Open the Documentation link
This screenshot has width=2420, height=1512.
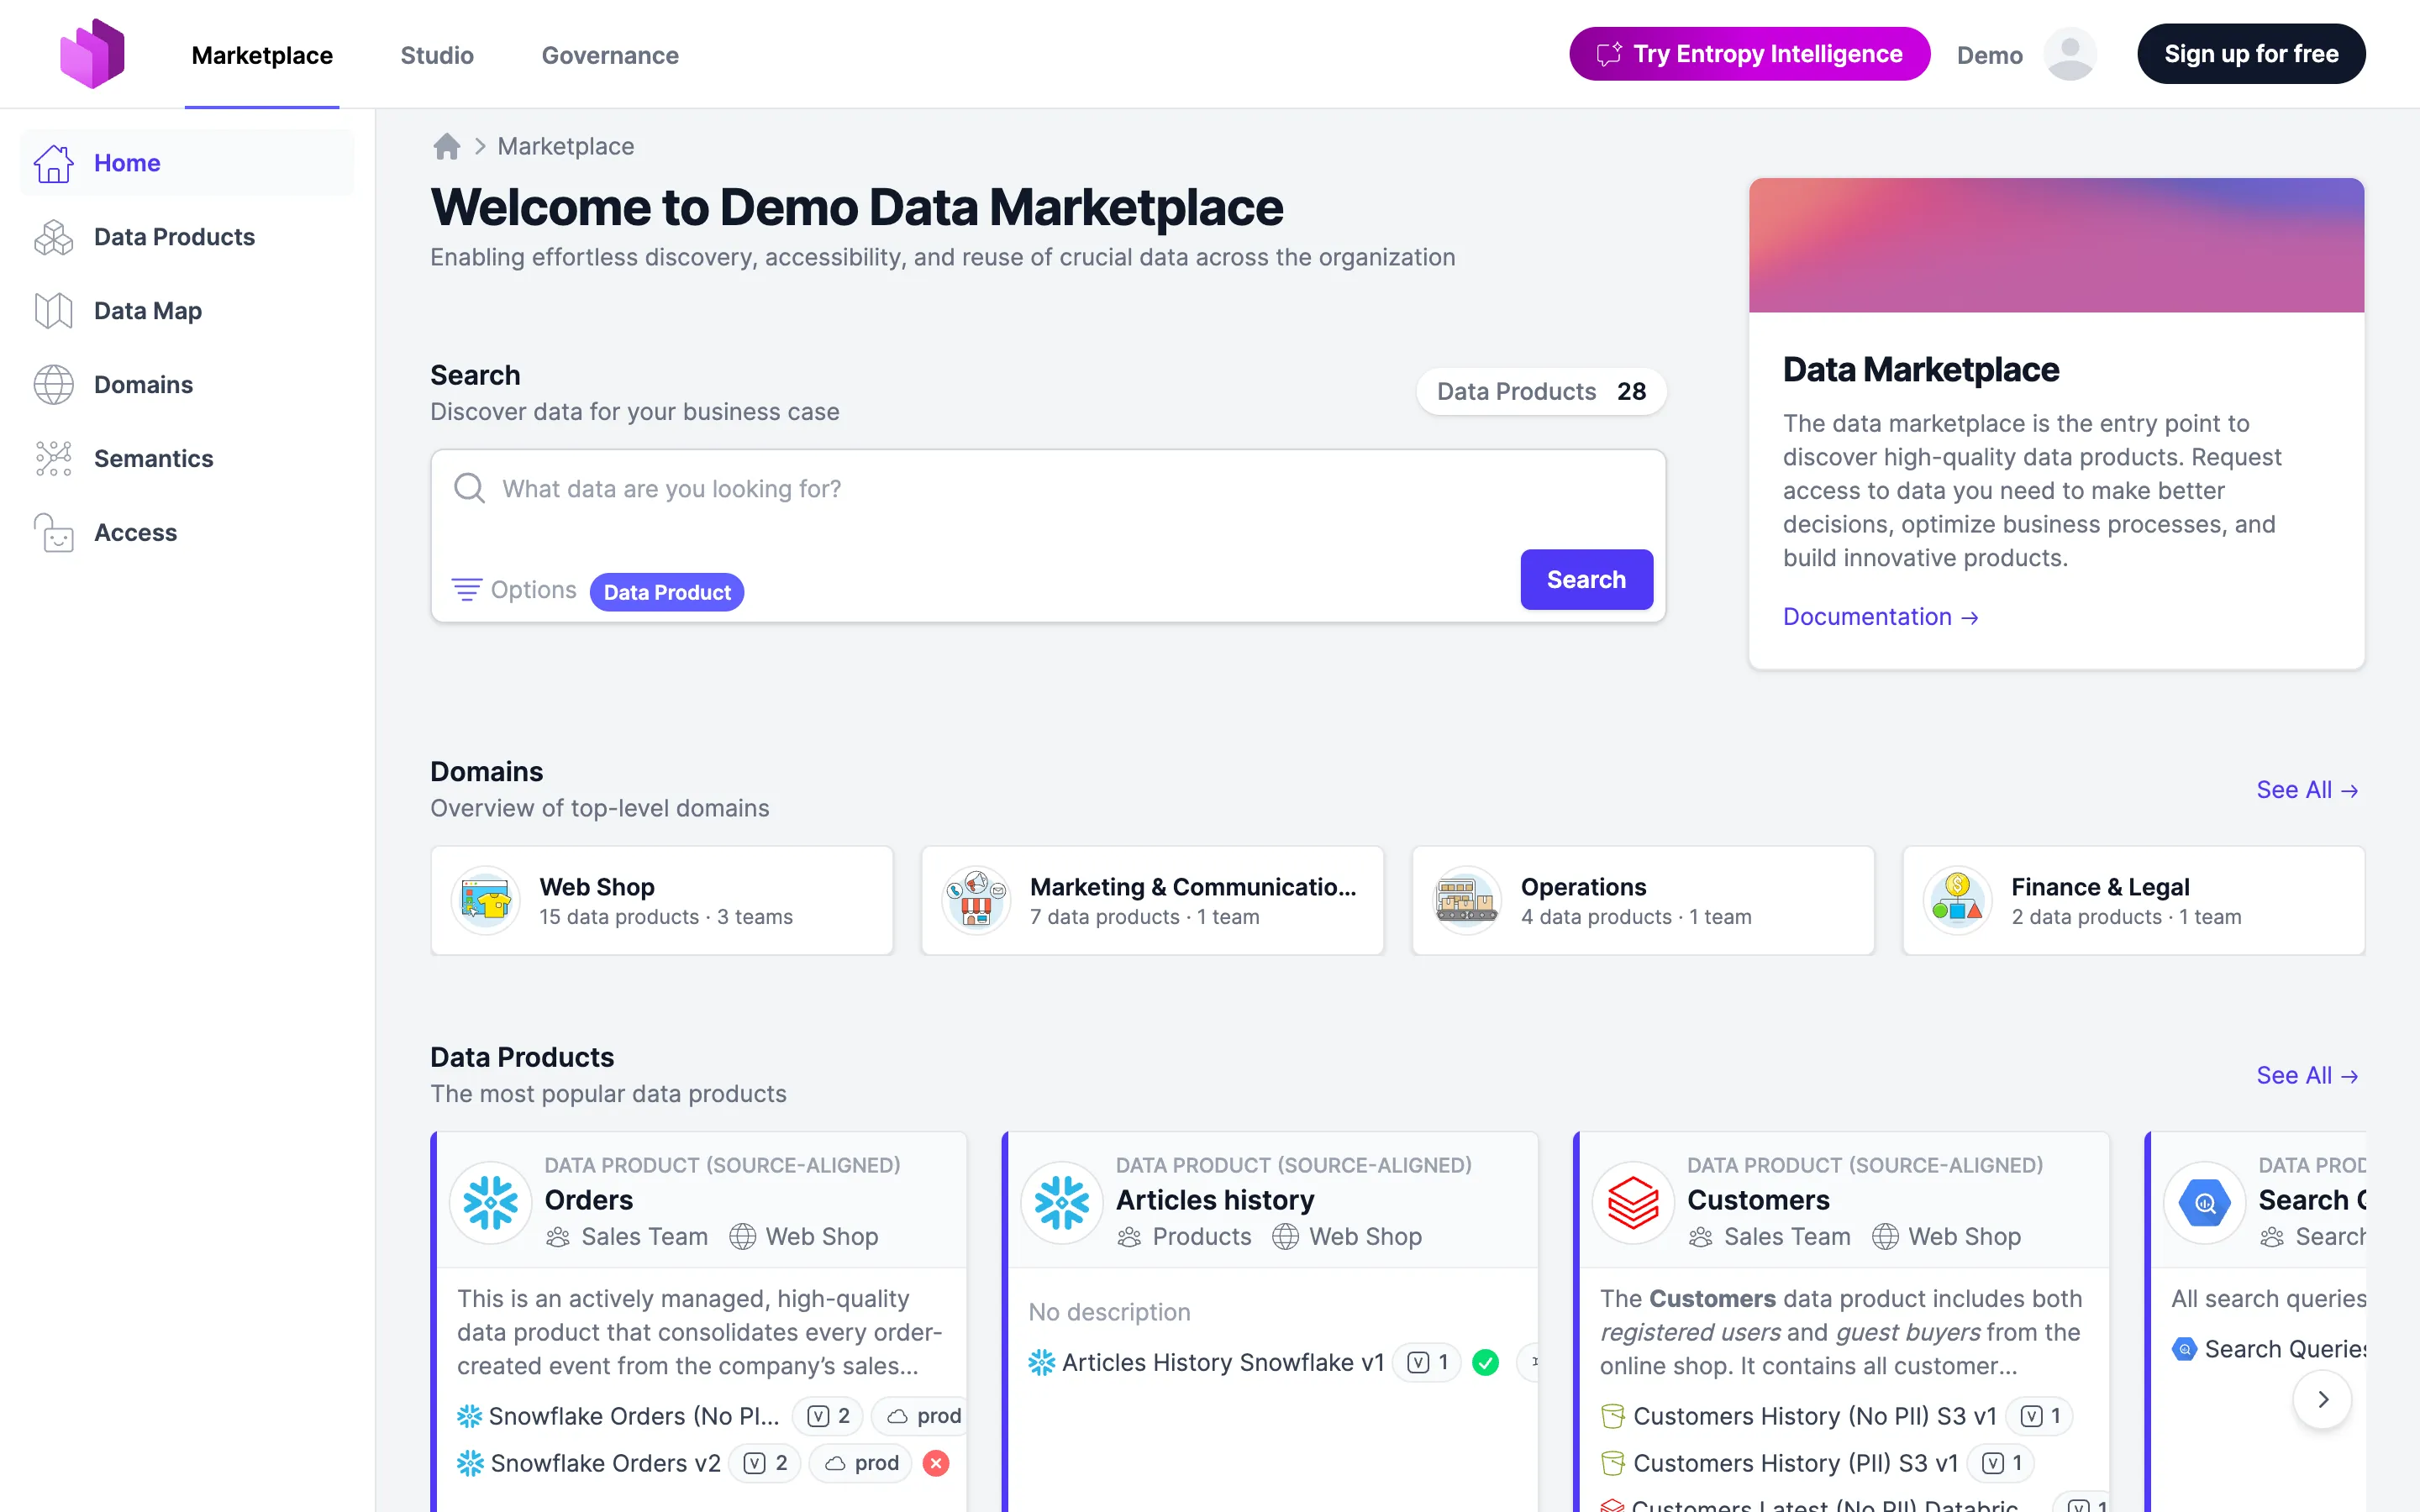[x=1881, y=617]
